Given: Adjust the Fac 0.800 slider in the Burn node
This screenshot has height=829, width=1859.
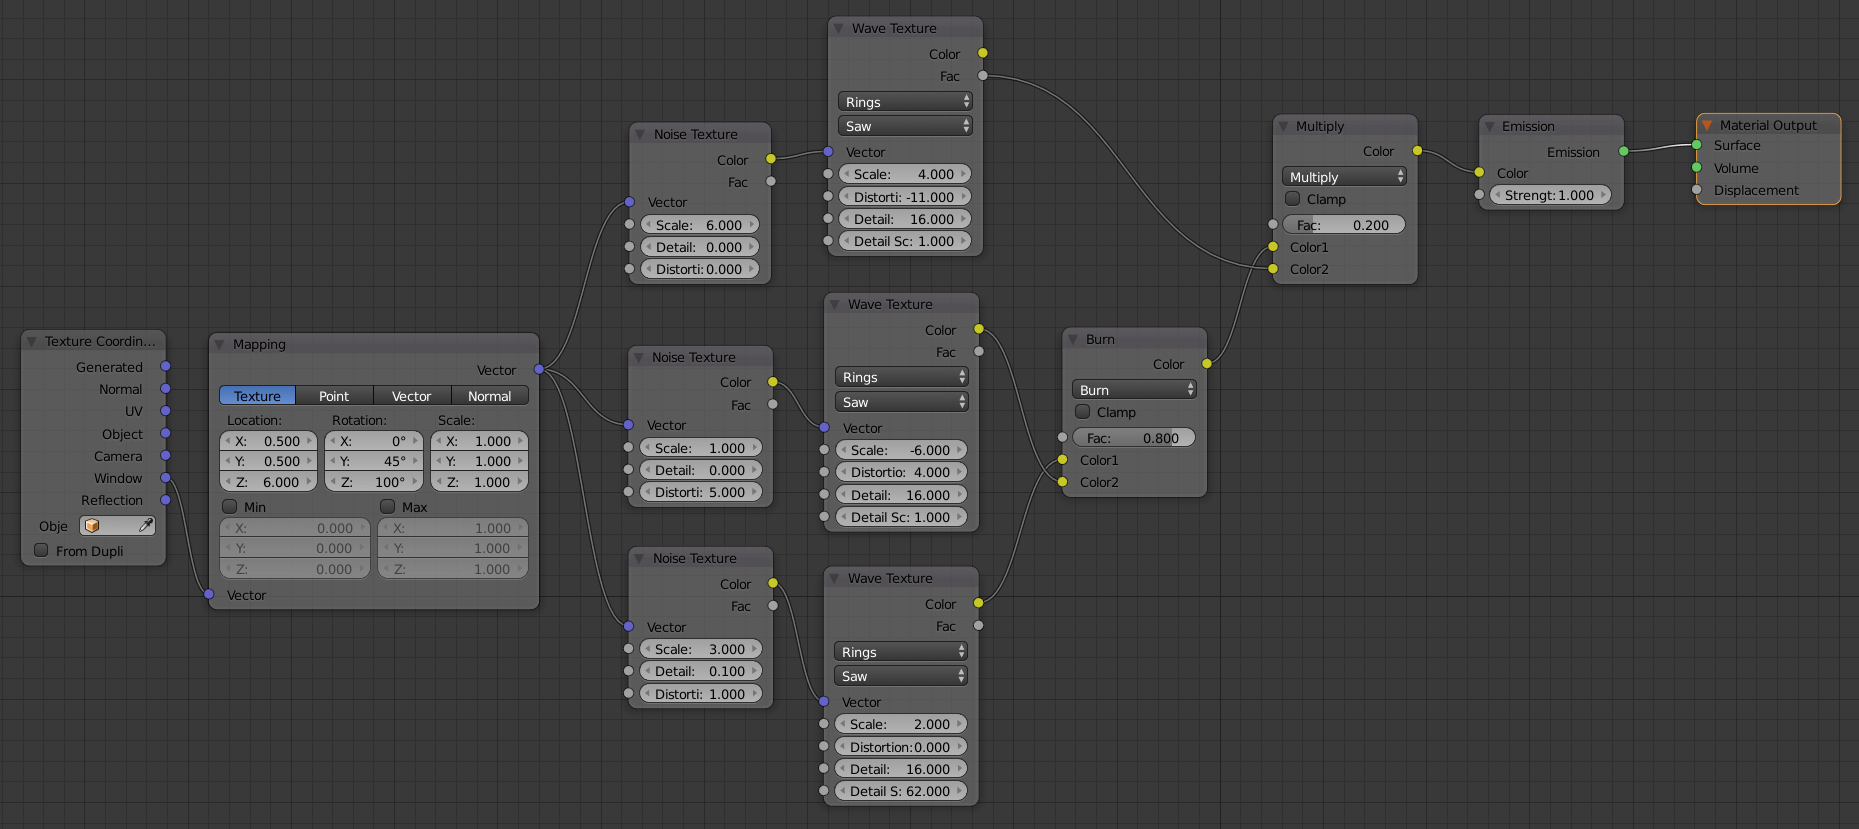Looking at the screenshot, I should (x=1134, y=438).
